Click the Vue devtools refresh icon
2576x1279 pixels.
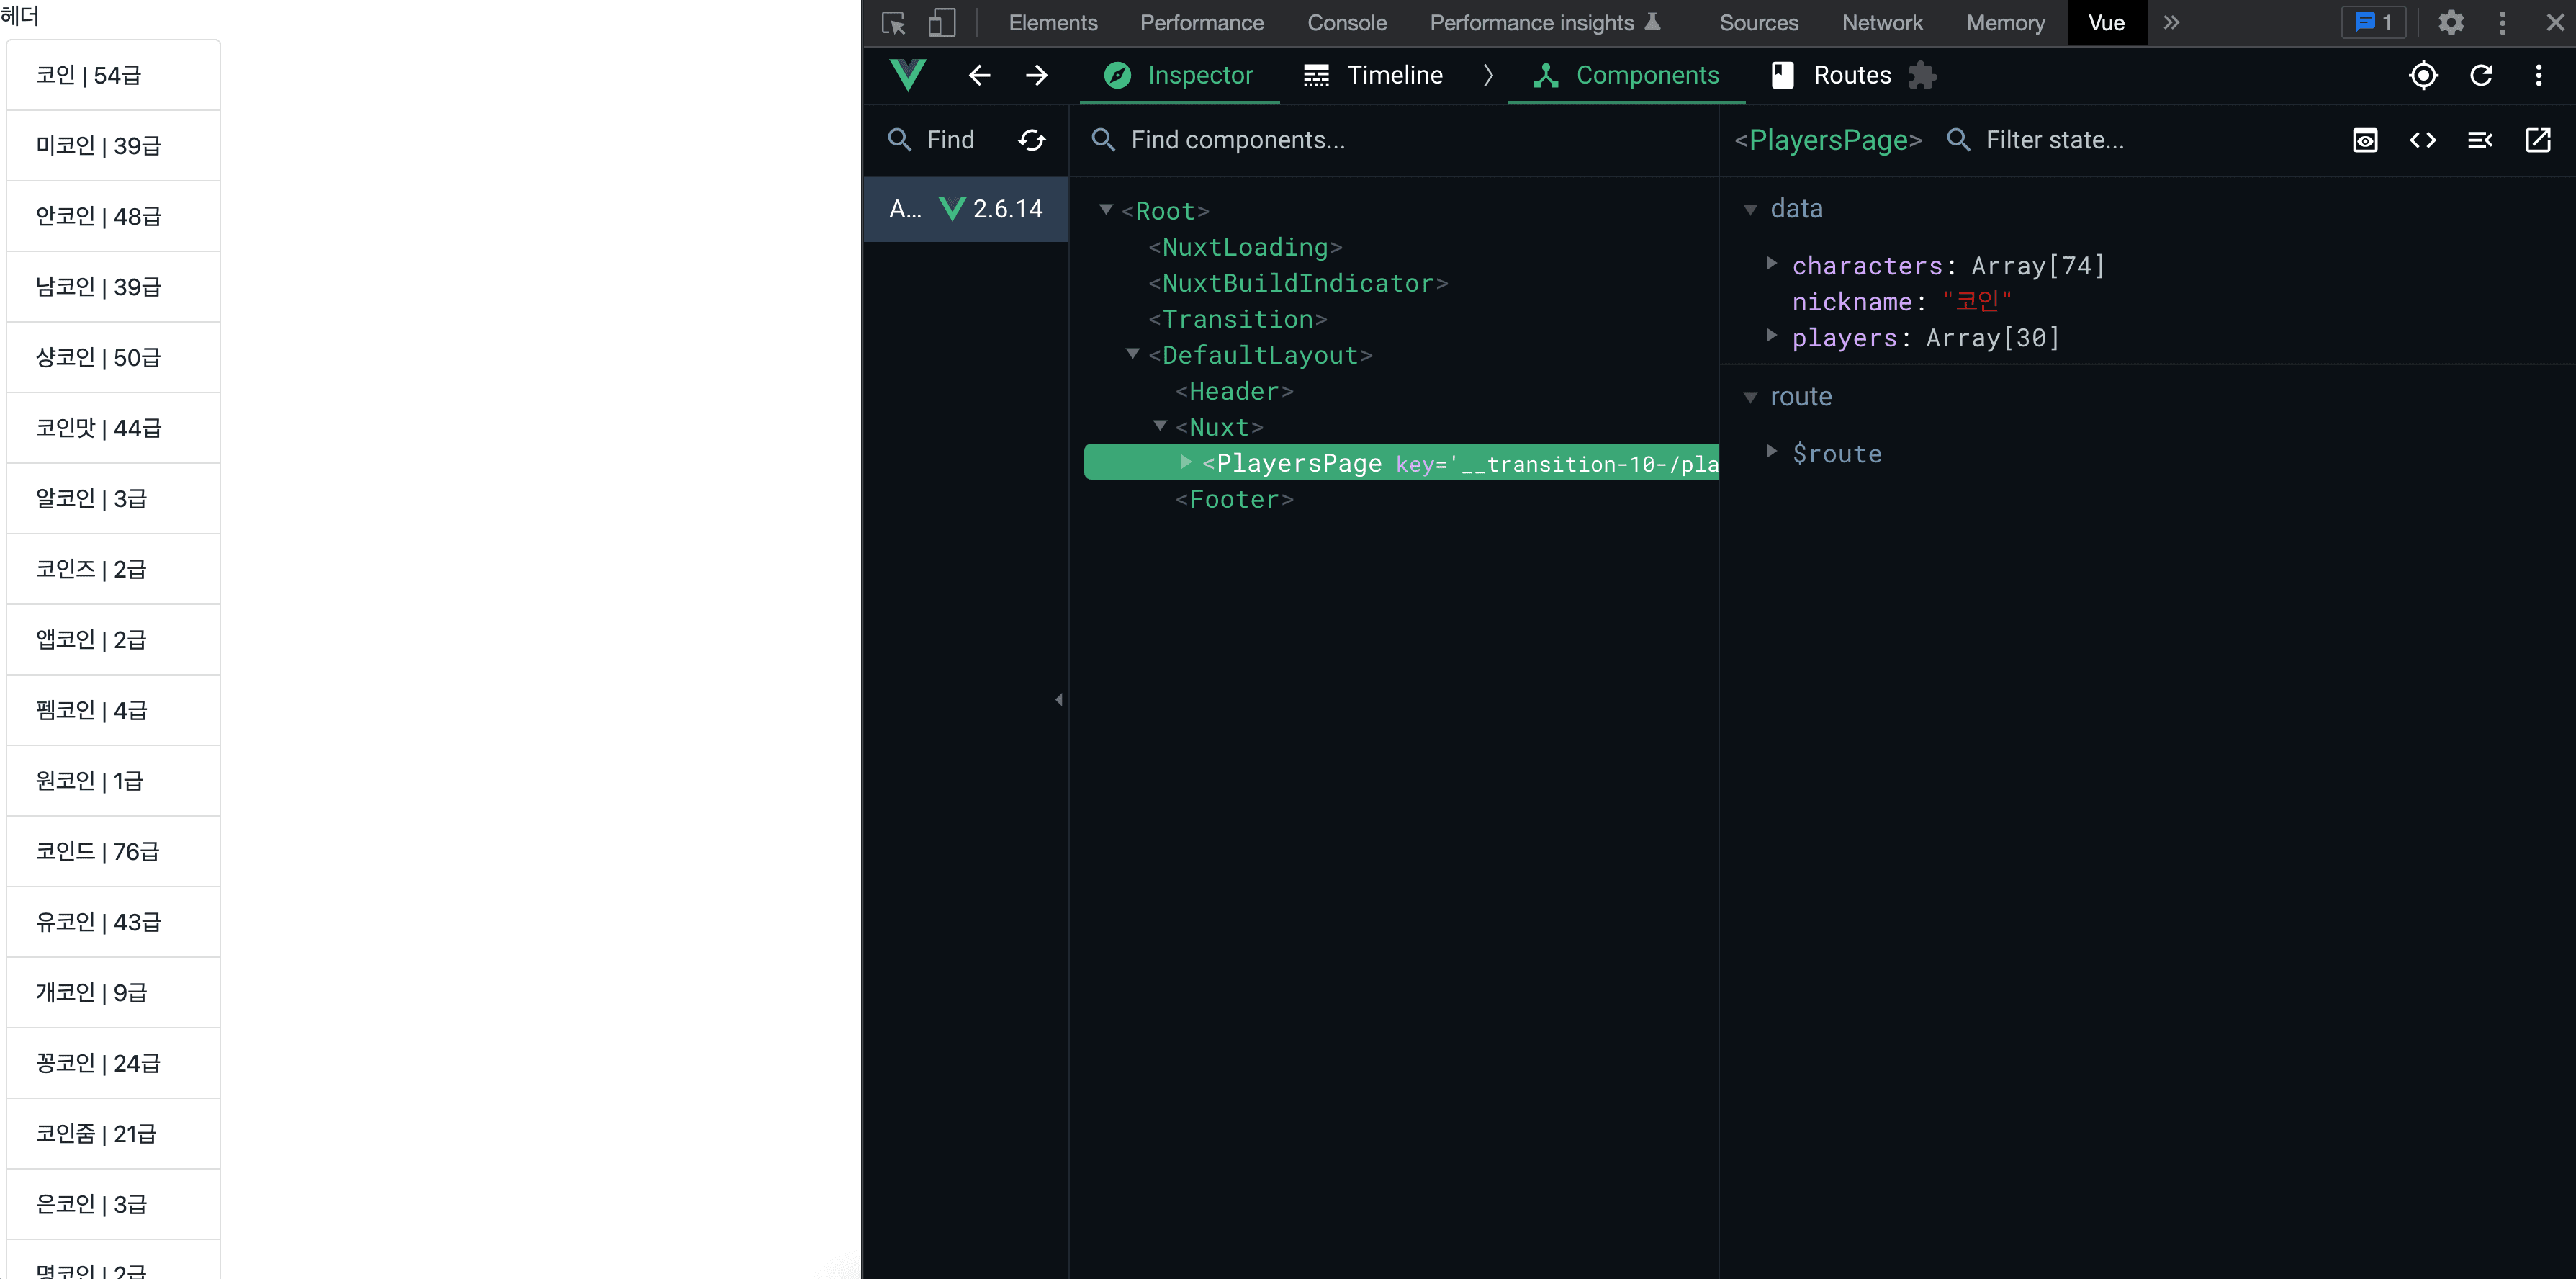click(2481, 75)
